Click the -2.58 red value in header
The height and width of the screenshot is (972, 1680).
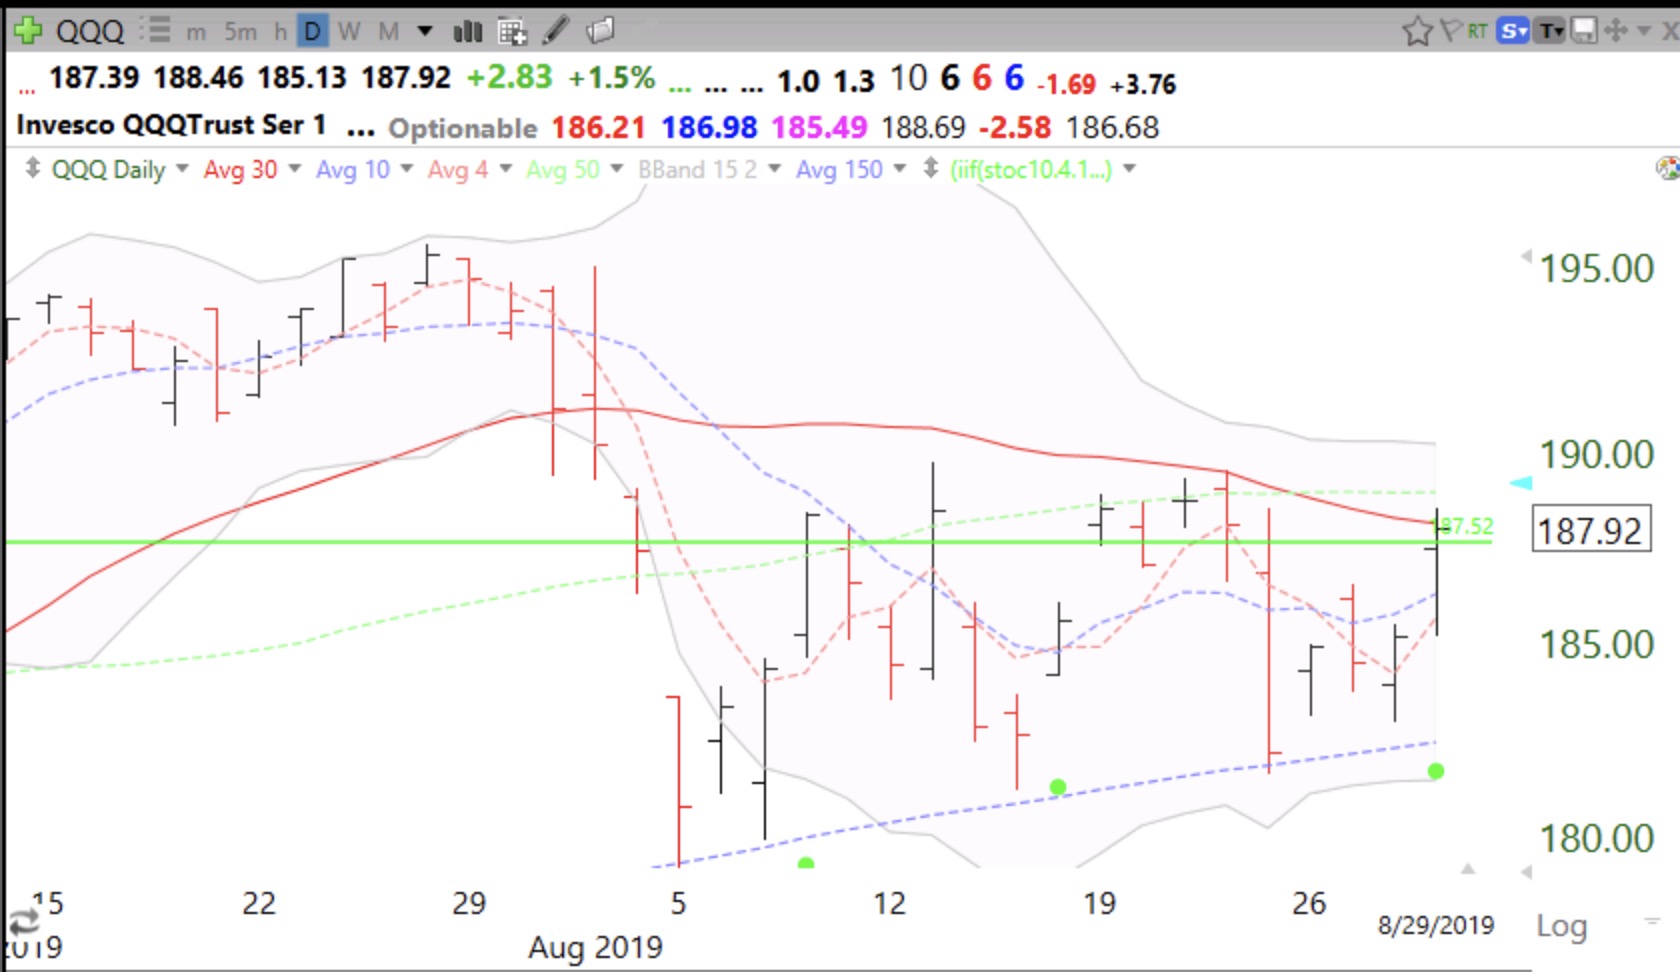pos(1015,127)
